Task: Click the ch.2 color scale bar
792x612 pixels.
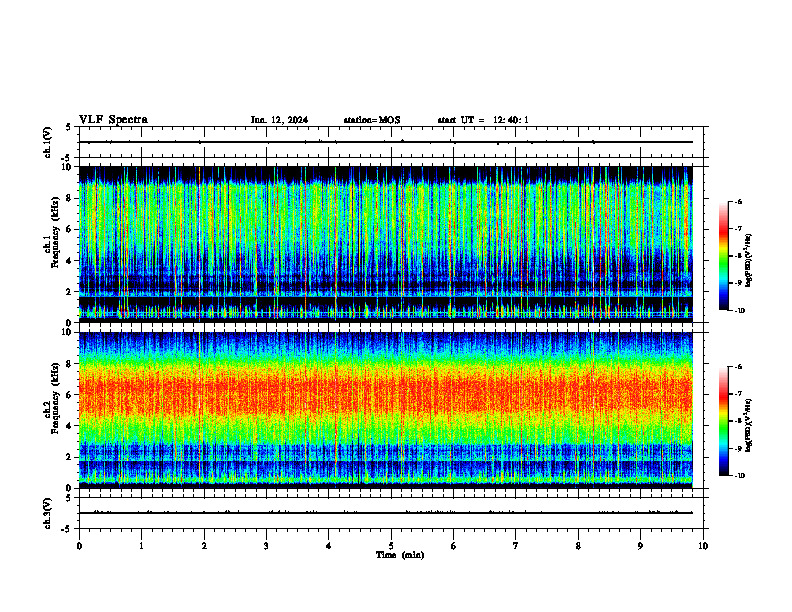Action: point(723,421)
